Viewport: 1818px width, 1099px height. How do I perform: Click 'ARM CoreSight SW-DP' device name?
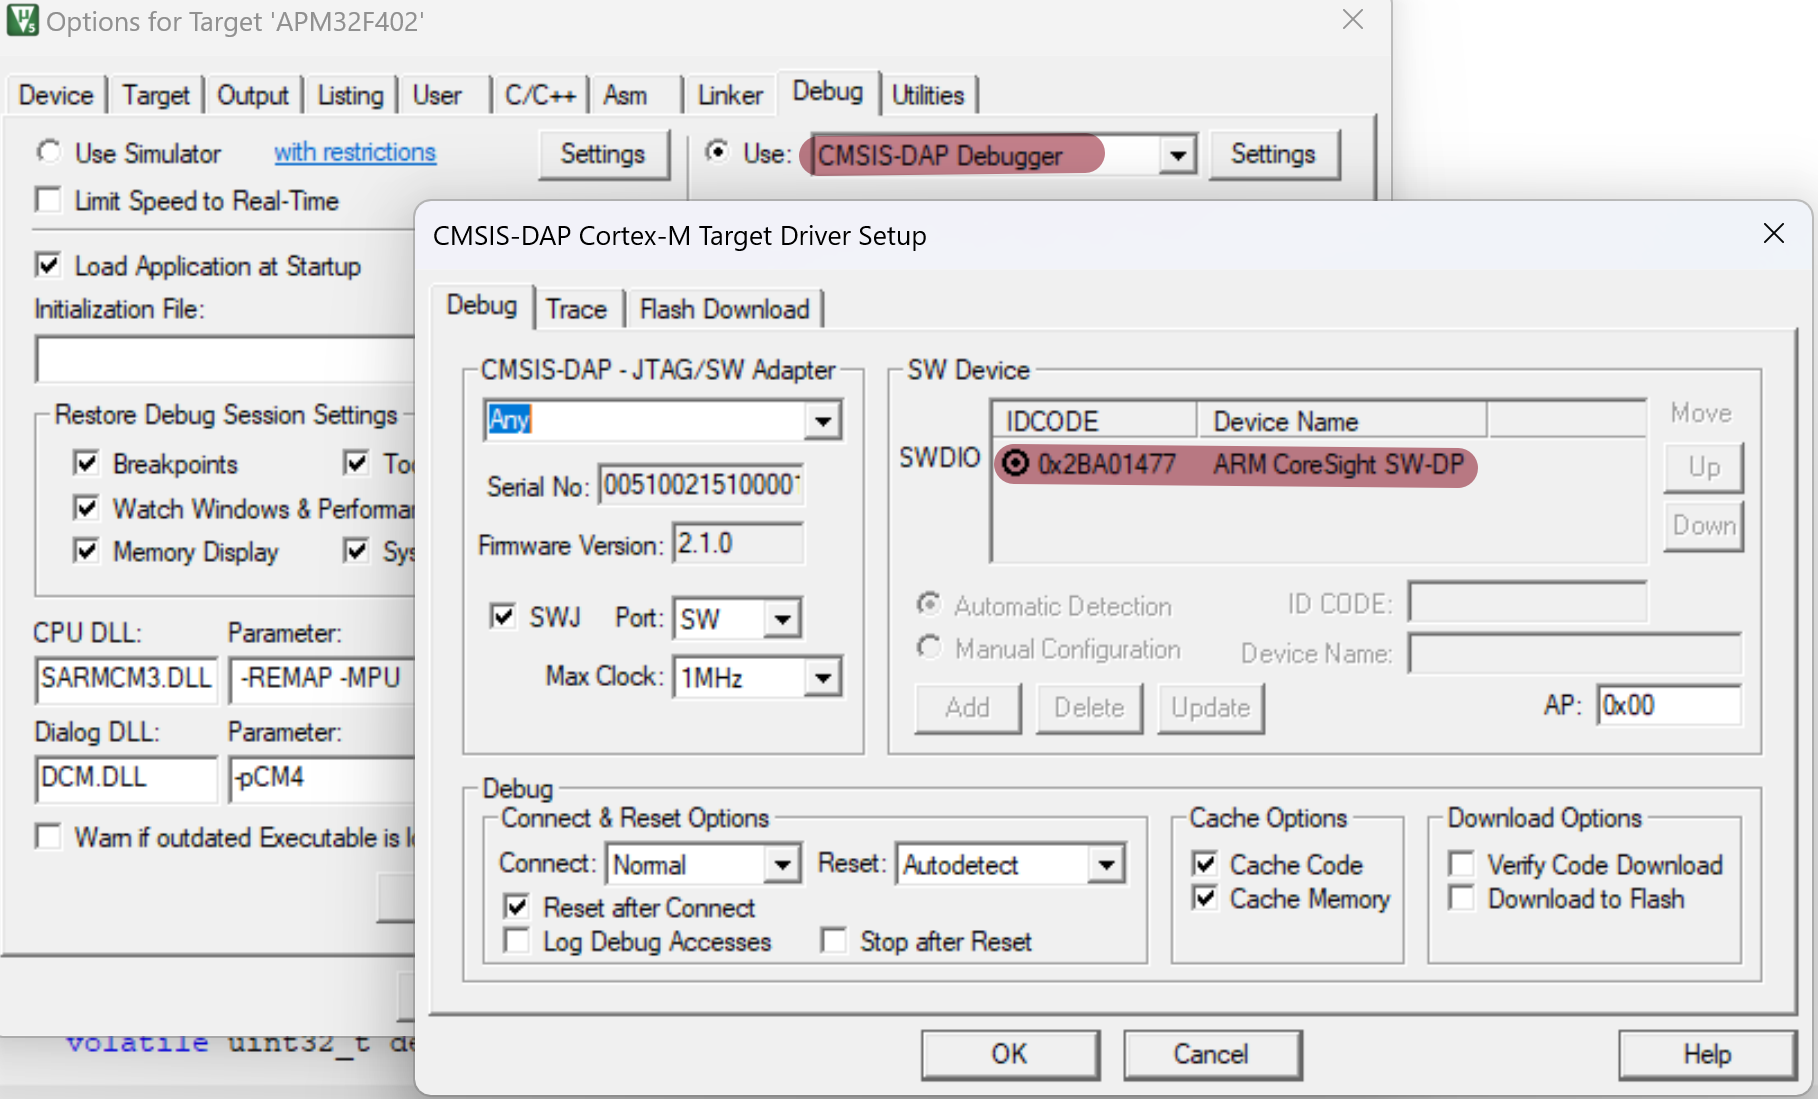1338,464
